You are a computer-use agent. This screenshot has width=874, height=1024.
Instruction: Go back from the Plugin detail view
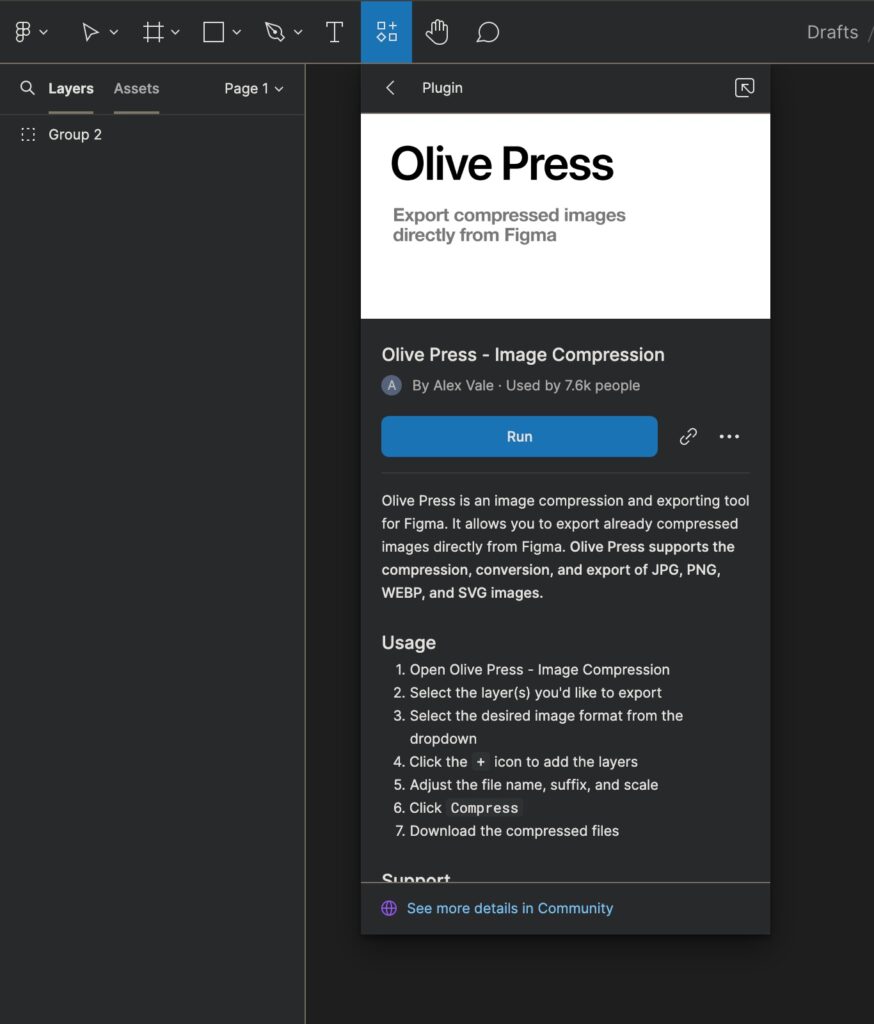[x=390, y=88]
